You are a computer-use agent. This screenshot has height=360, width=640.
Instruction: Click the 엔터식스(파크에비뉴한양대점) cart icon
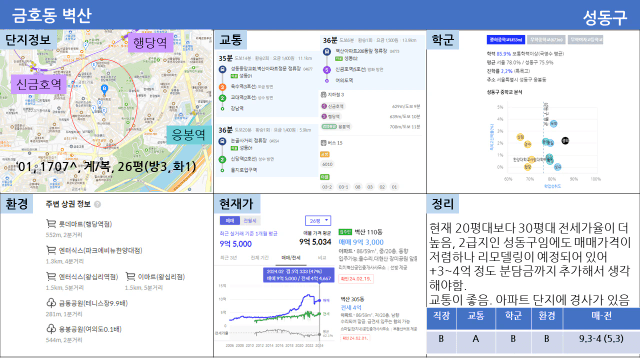51,250
